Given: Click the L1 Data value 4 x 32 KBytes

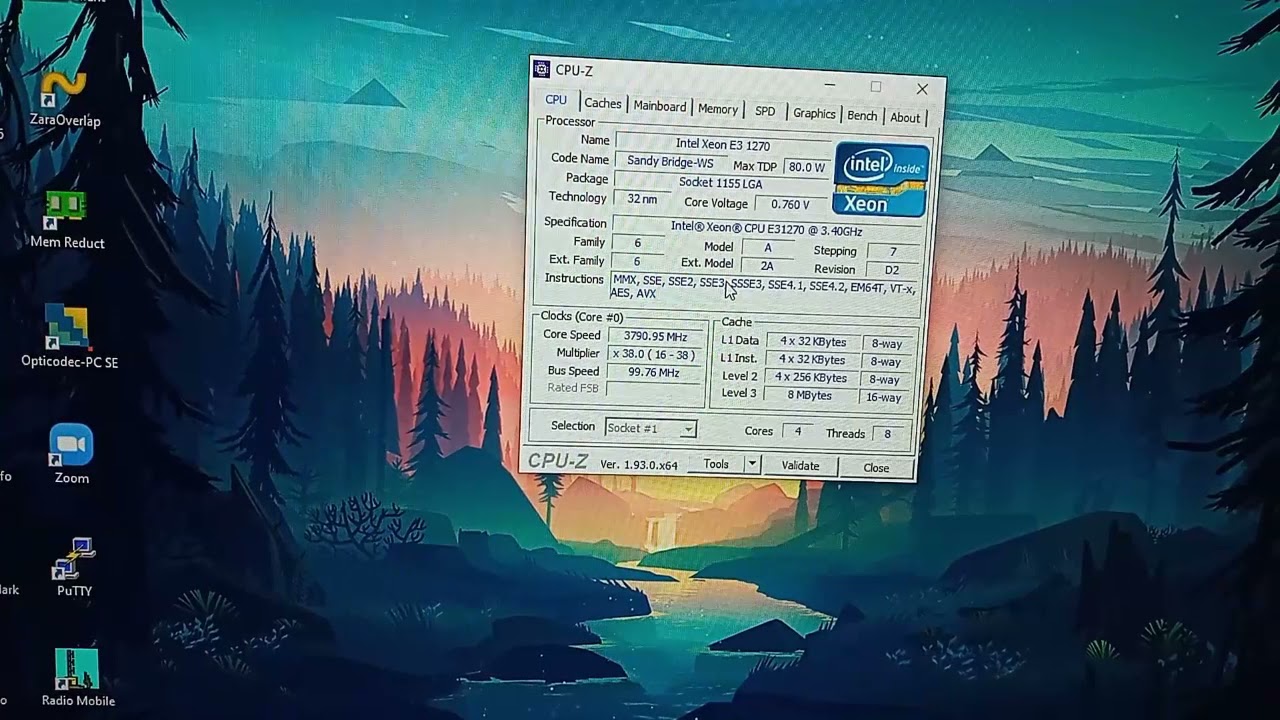Looking at the screenshot, I should 812,342.
